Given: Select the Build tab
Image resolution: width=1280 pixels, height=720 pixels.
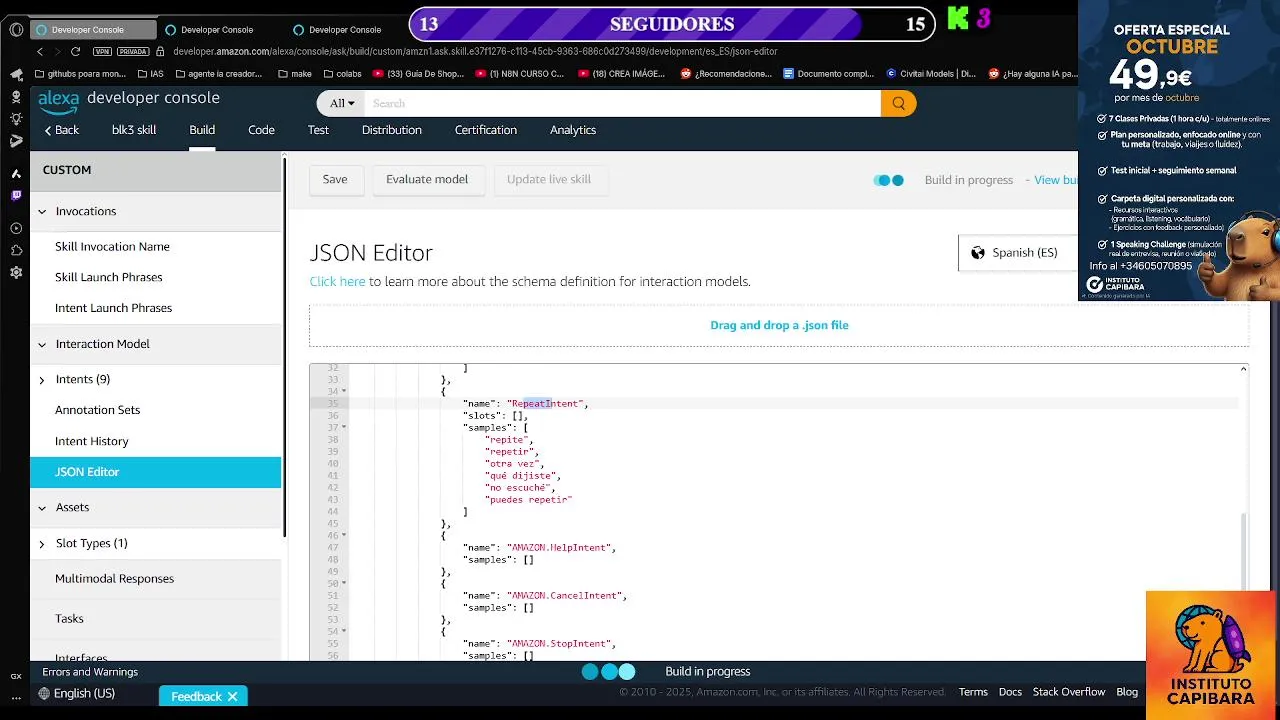Looking at the screenshot, I should click(x=202, y=130).
